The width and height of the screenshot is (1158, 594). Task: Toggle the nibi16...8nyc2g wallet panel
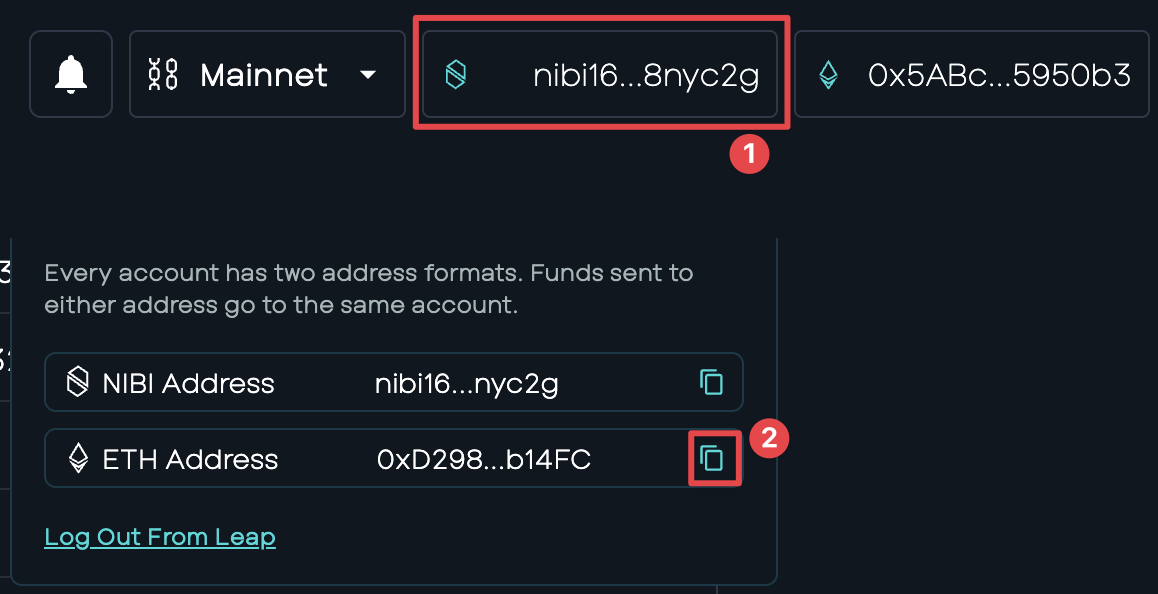pyautogui.click(x=600, y=74)
